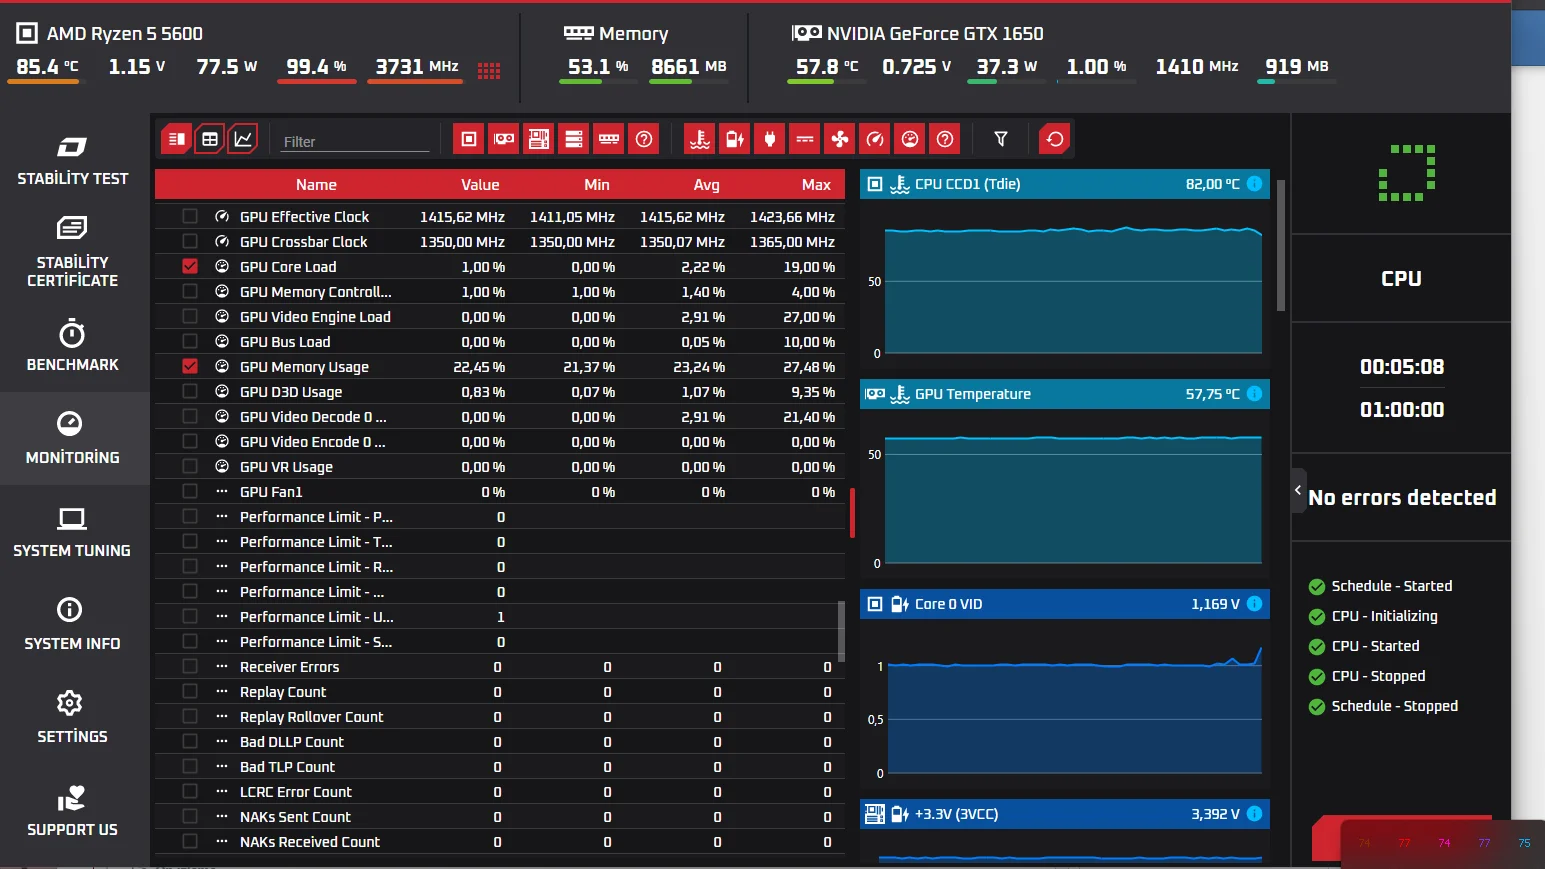Check the GPU Effective Clock checkbox
The image size is (1545, 869).
(190, 216)
